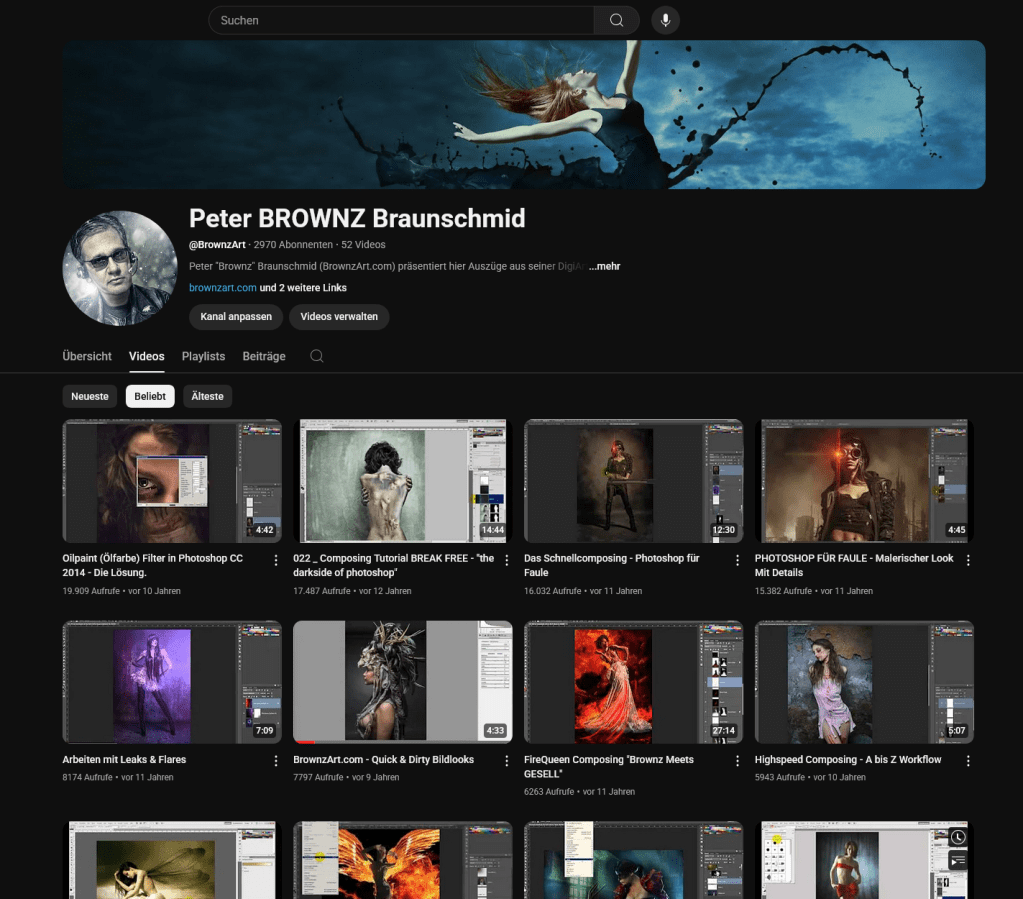Switch to the Playlists tab
Image resolution: width=1023 pixels, height=899 pixels.
[x=203, y=356]
